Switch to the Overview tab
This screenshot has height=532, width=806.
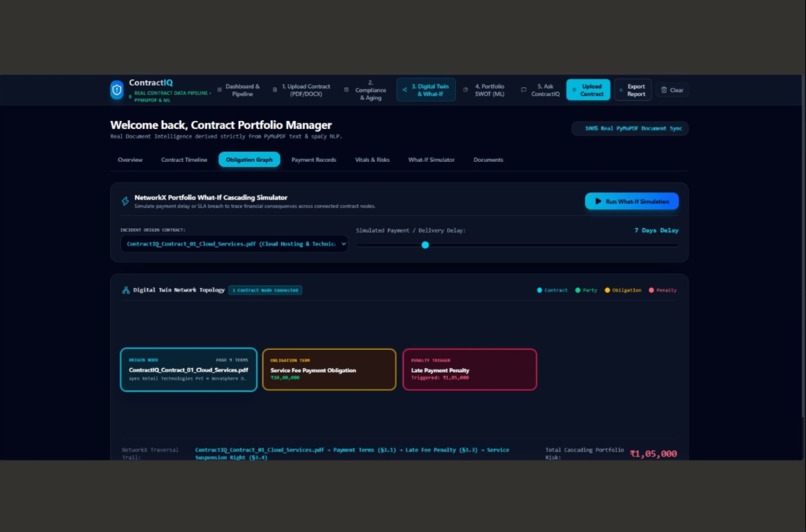[x=130, y=160]
